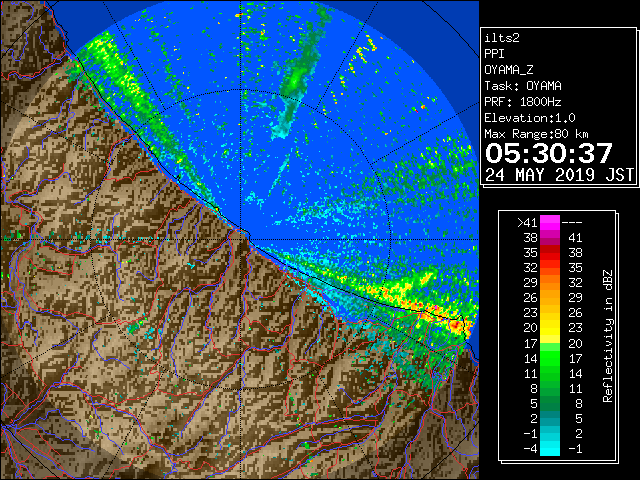Click the radar center point on the coastline

pos(241,240)
